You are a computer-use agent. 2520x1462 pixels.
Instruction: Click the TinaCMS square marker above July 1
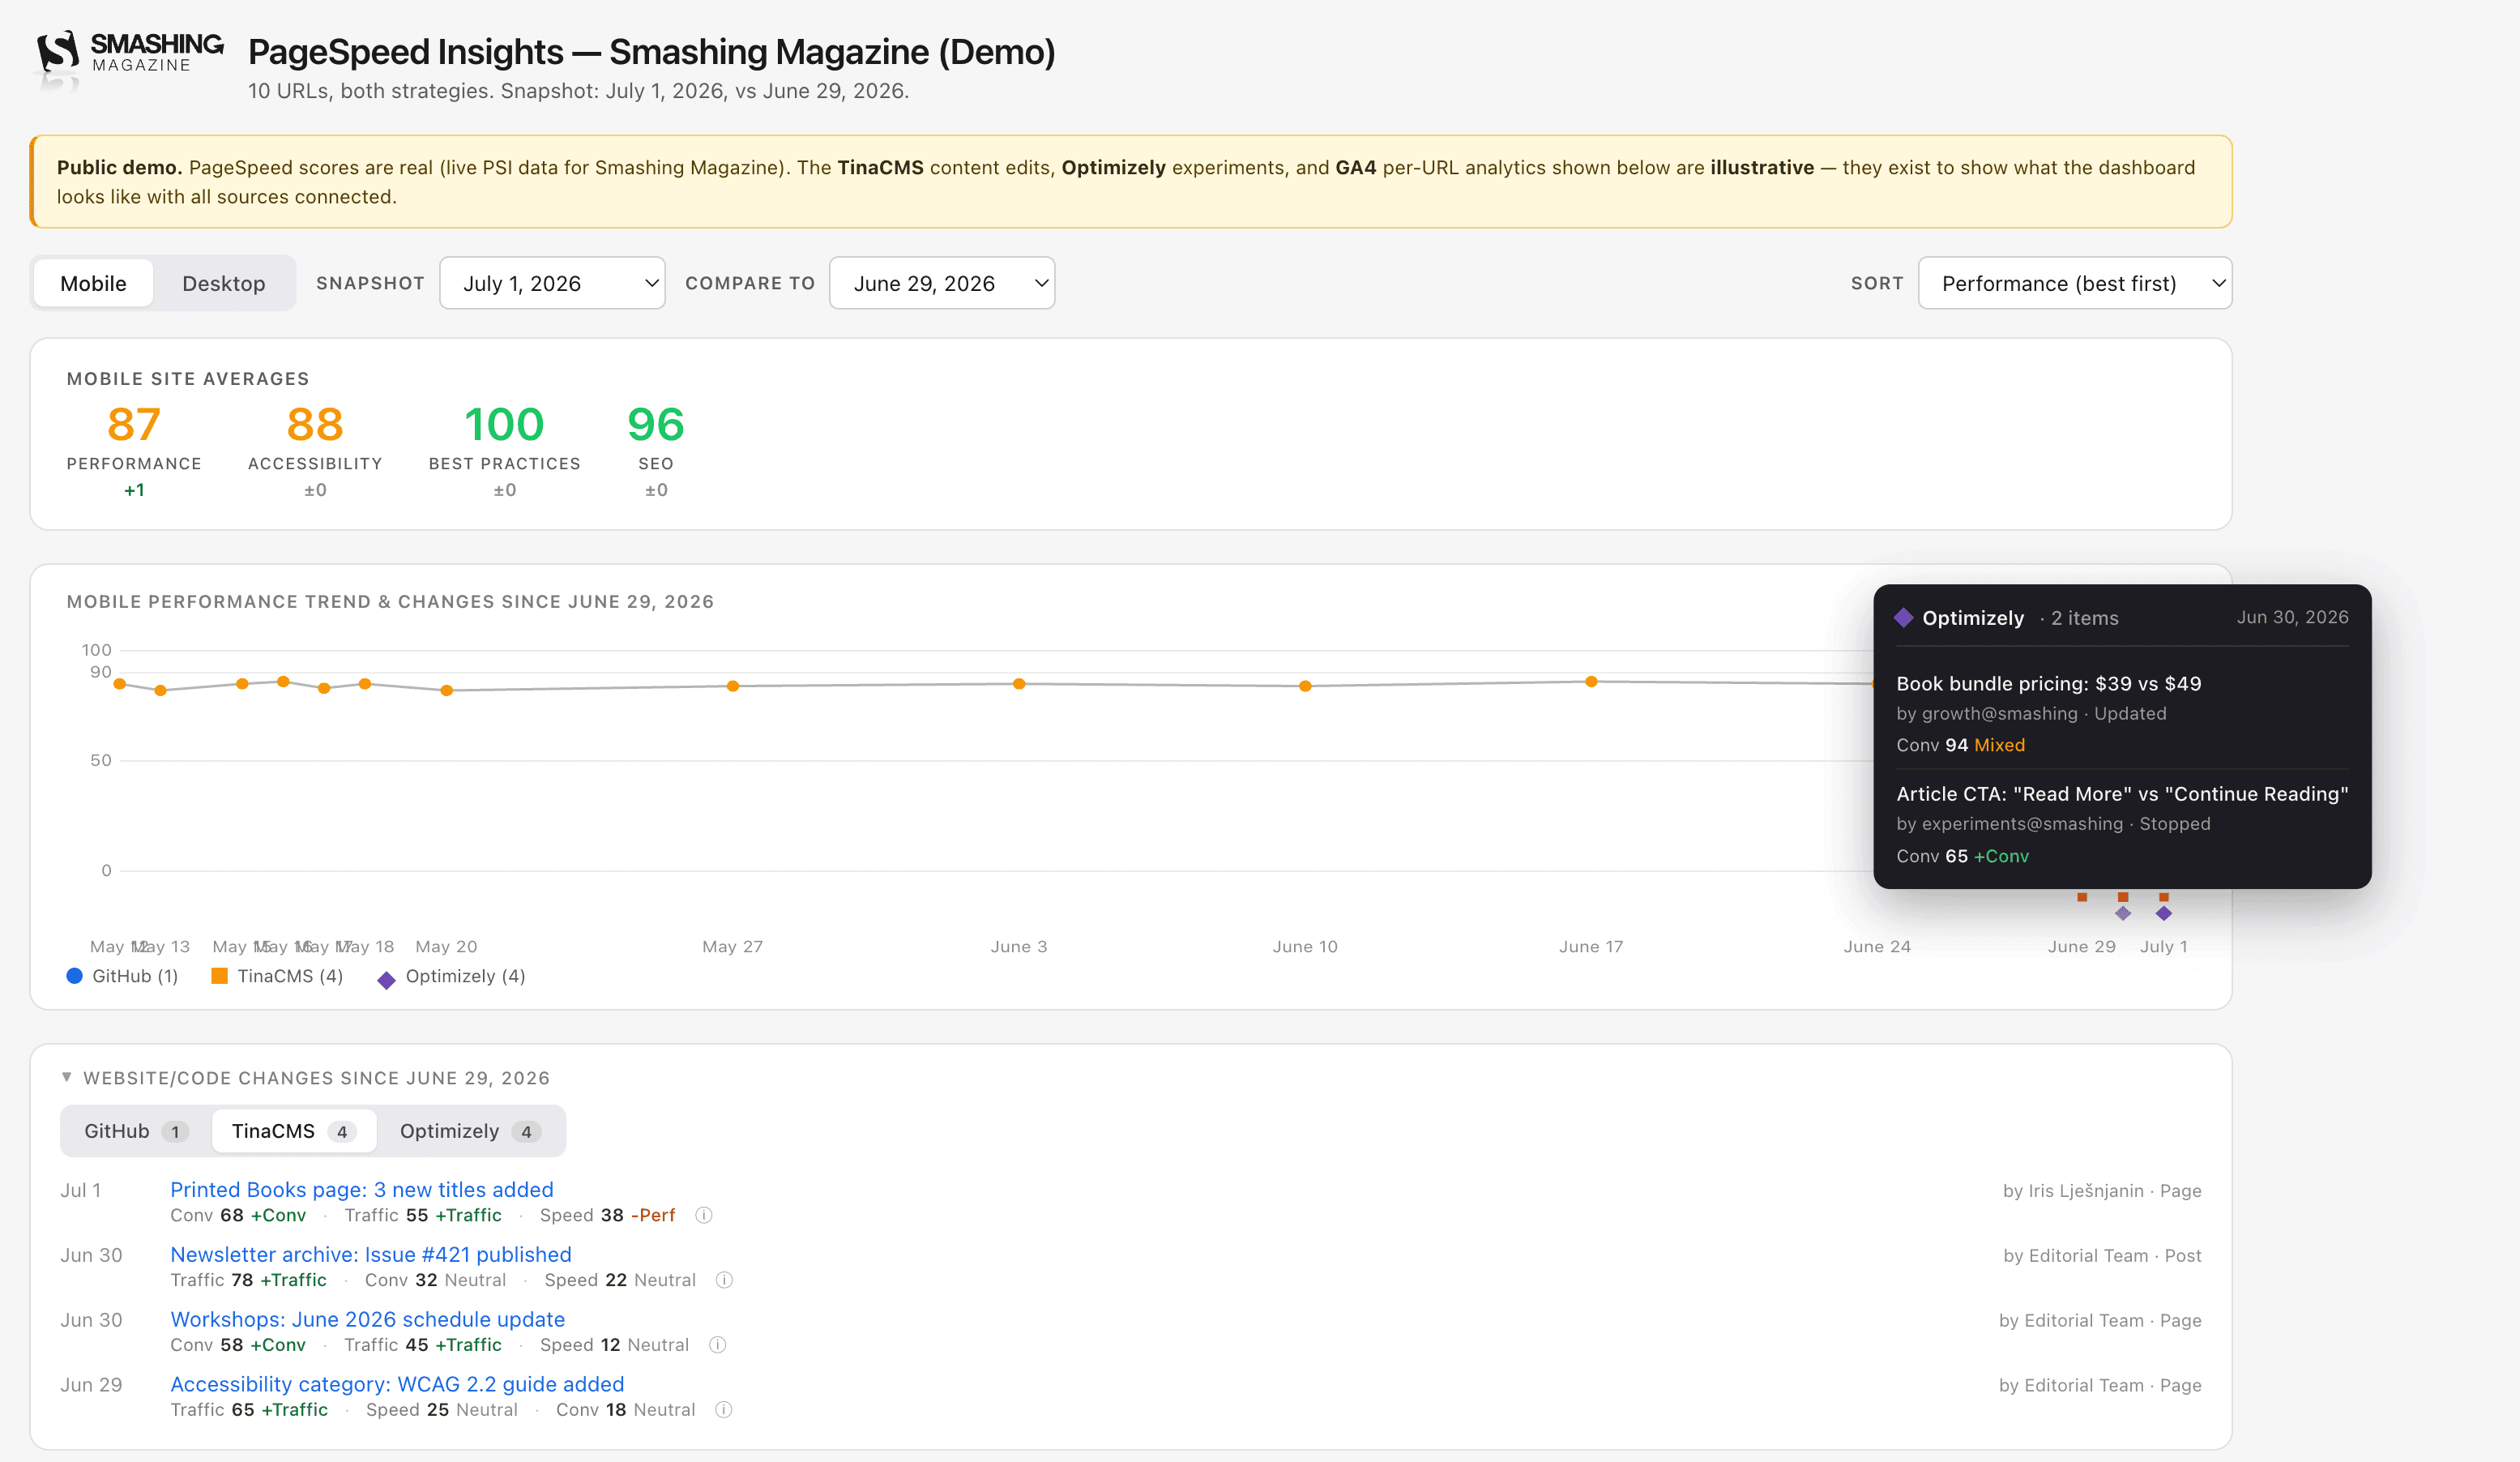[x=2164, y=897]
